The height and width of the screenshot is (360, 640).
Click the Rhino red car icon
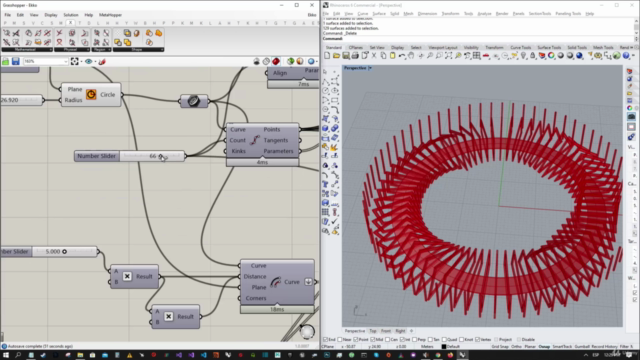pos(486,56)
